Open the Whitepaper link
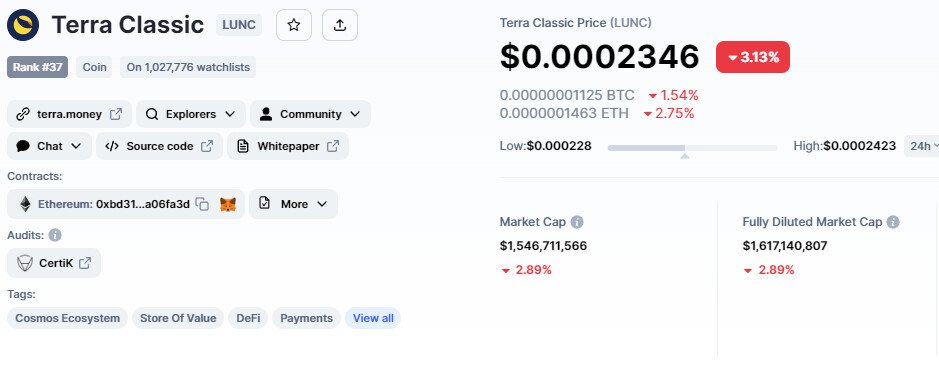 pyautogui.click(x=287, y=146)
